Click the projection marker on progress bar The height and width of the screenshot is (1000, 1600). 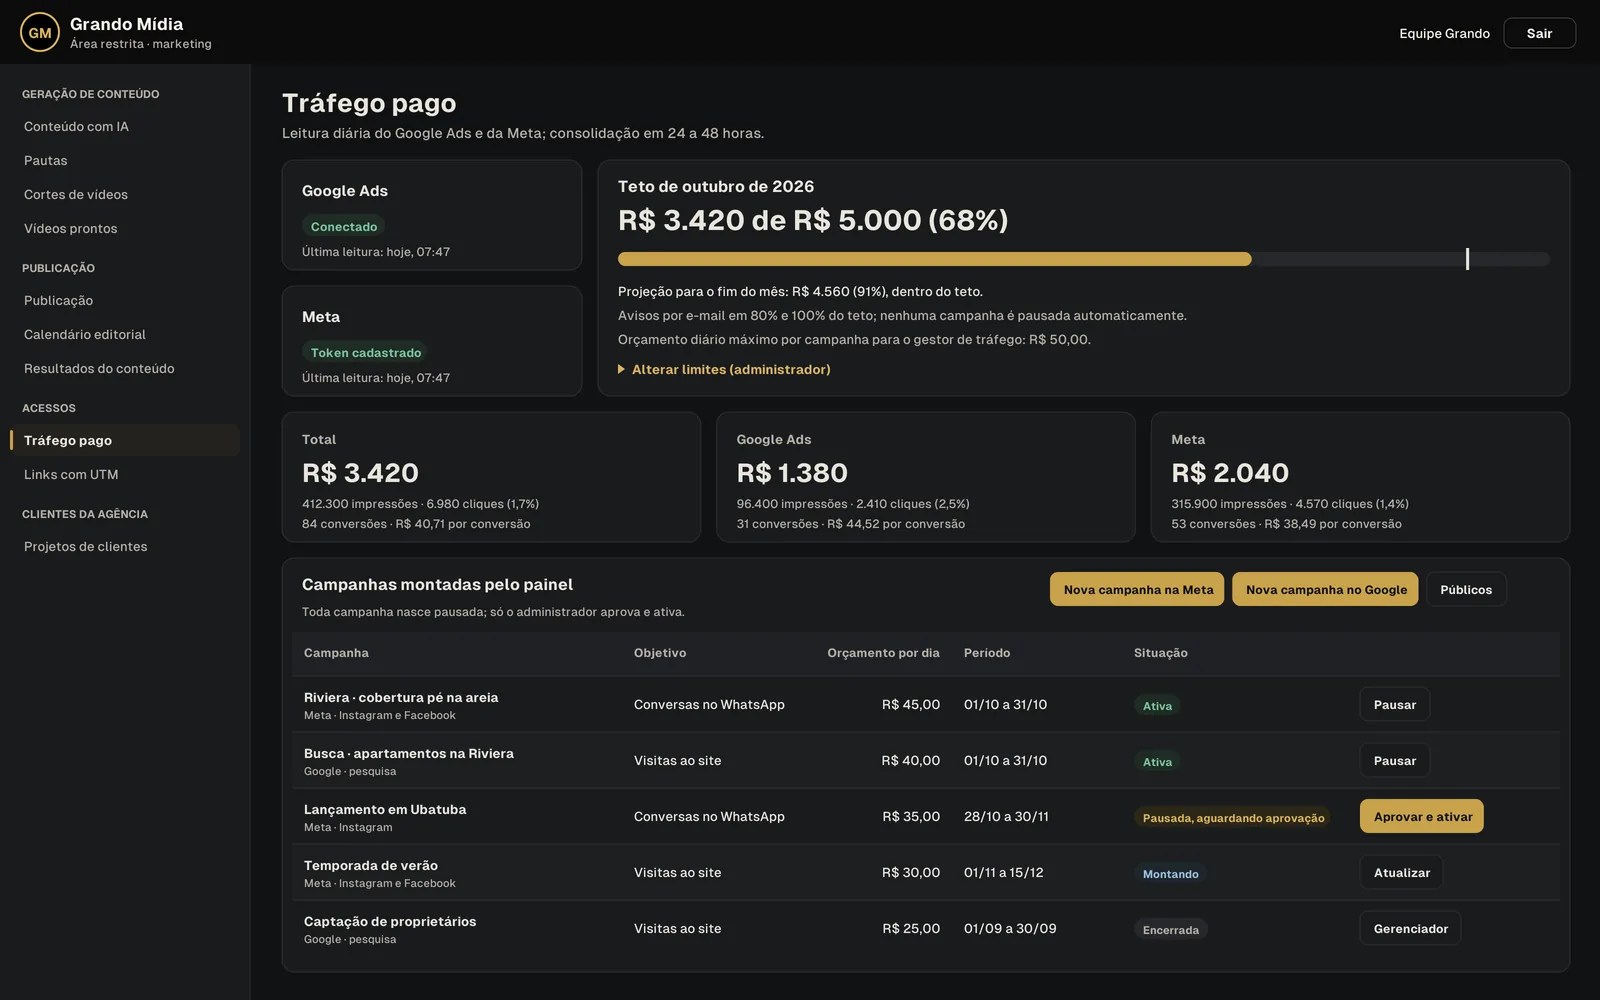[1467, 259]
